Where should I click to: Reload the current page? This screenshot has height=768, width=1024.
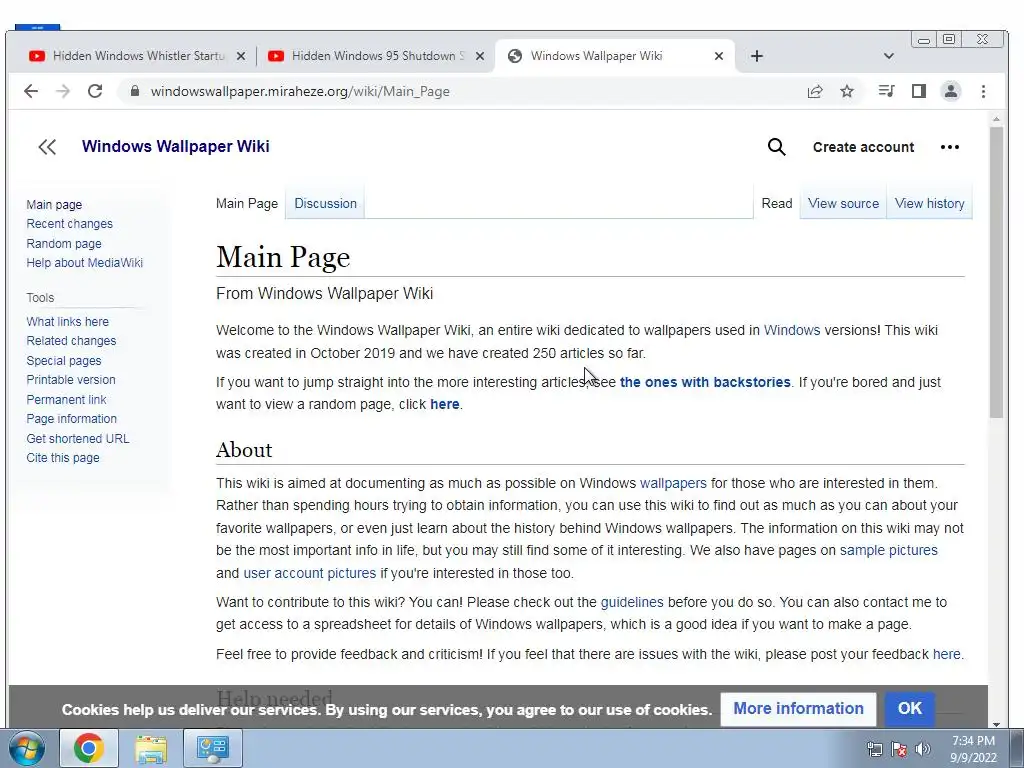(x=95, y=91)
